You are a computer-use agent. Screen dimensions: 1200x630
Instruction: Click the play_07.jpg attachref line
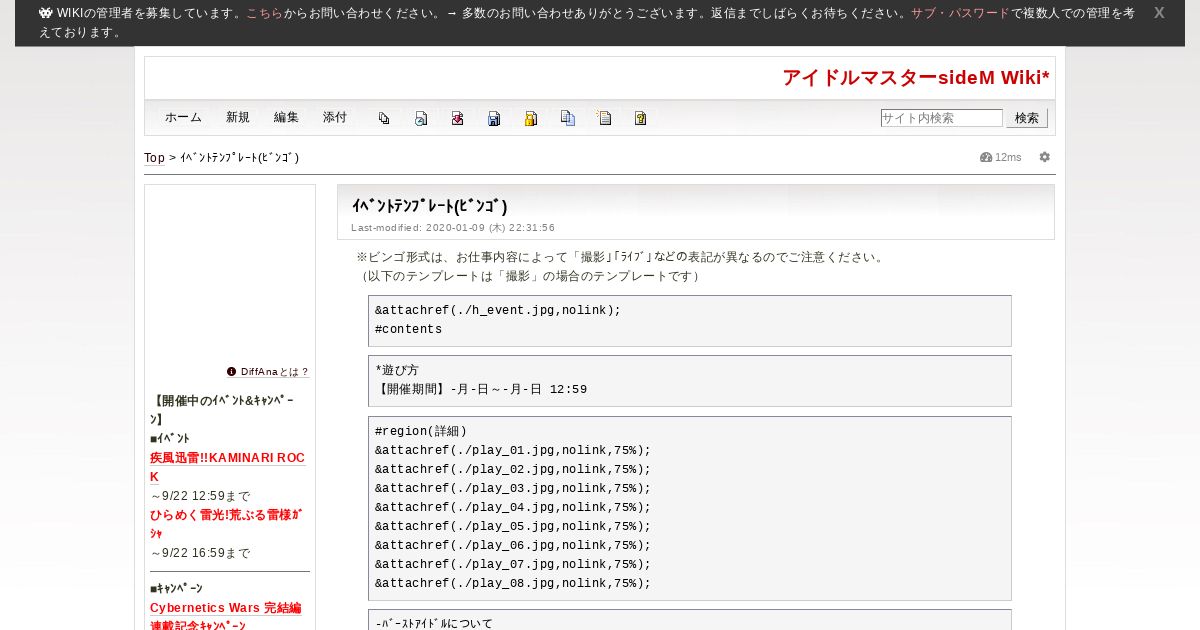(513, 564)
